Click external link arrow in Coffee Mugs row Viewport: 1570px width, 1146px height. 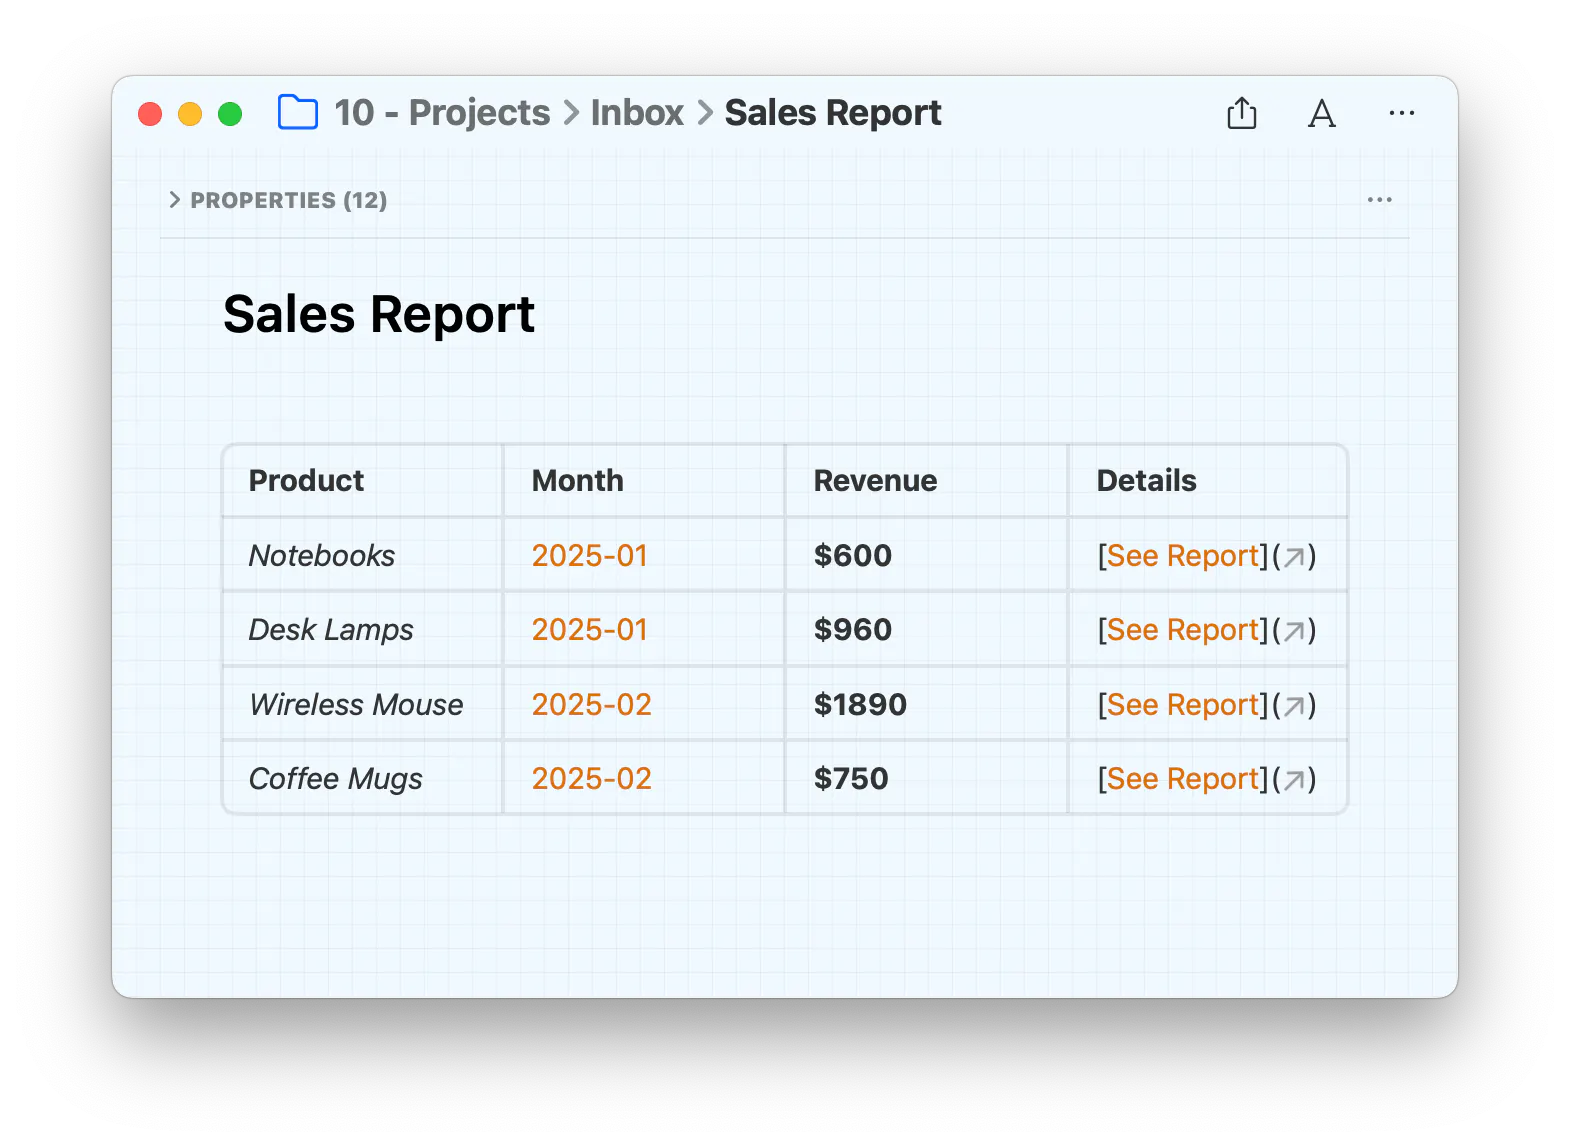coord(1294,780)
